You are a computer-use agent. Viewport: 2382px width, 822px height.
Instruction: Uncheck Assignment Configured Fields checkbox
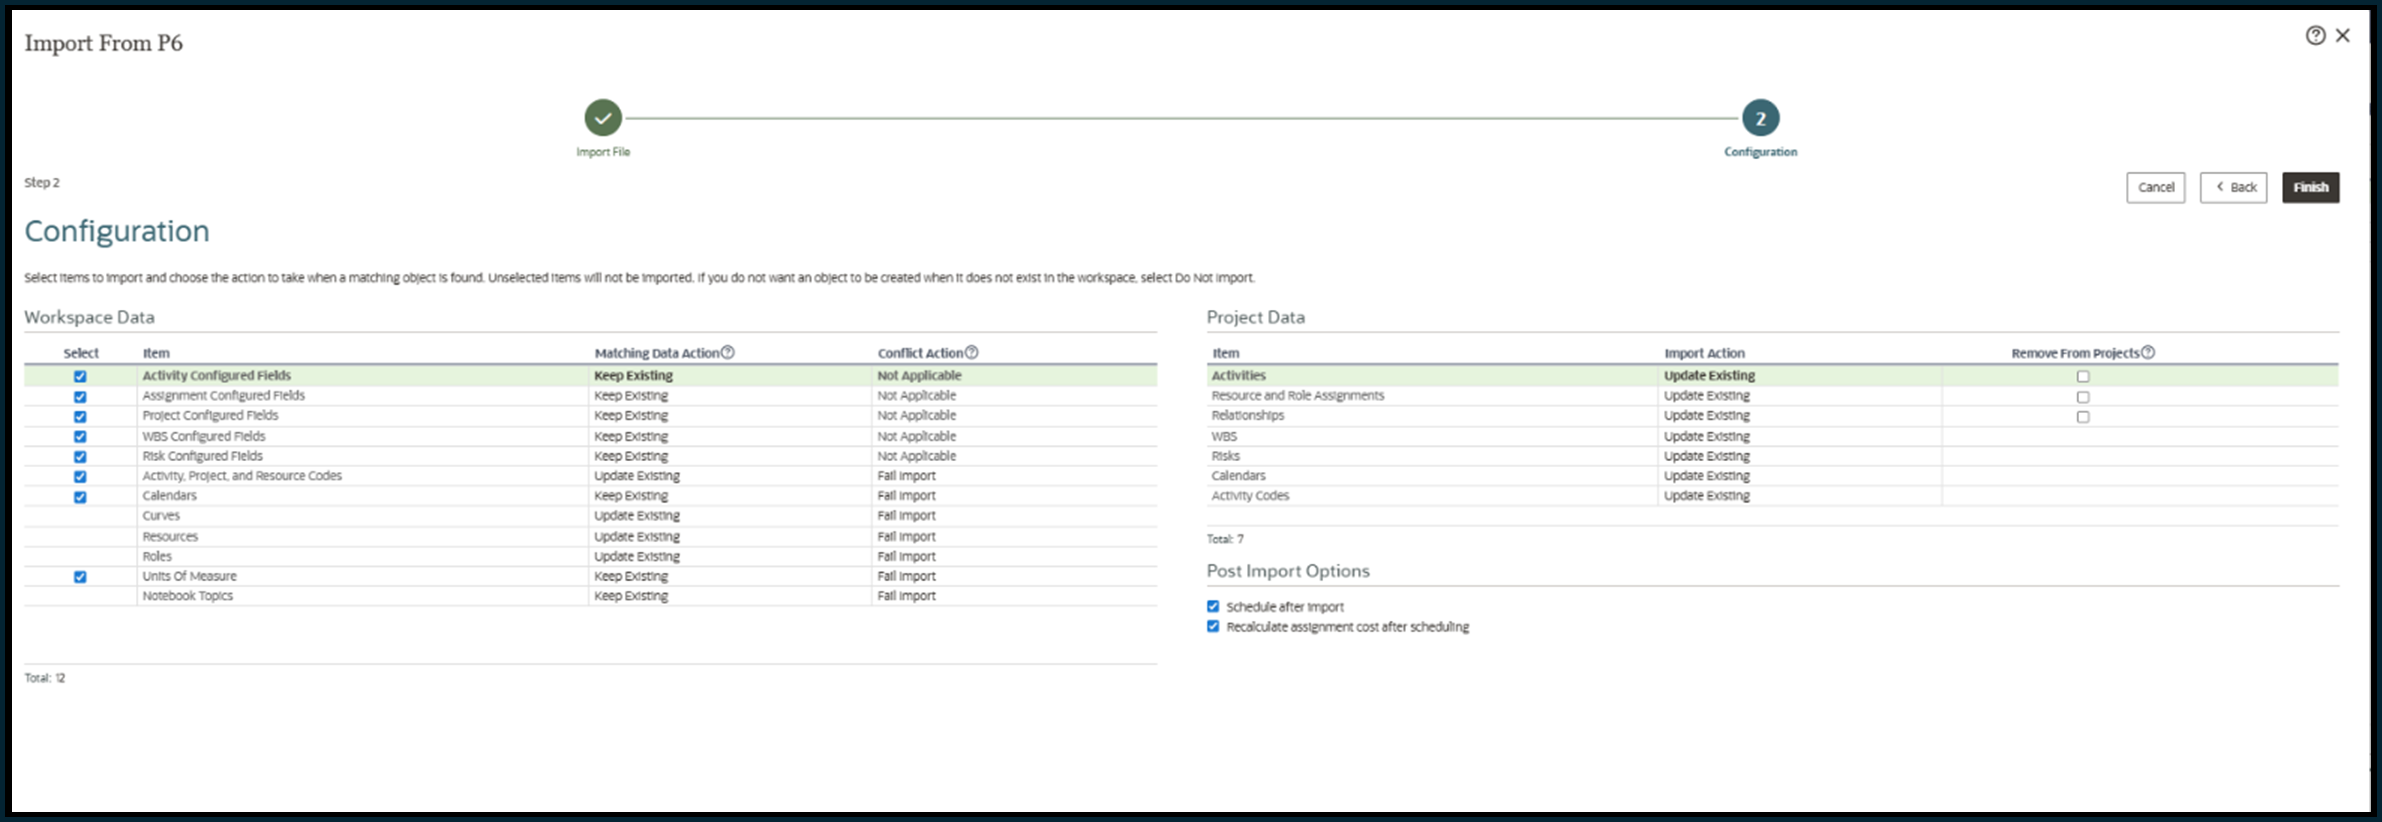(80, 397)
